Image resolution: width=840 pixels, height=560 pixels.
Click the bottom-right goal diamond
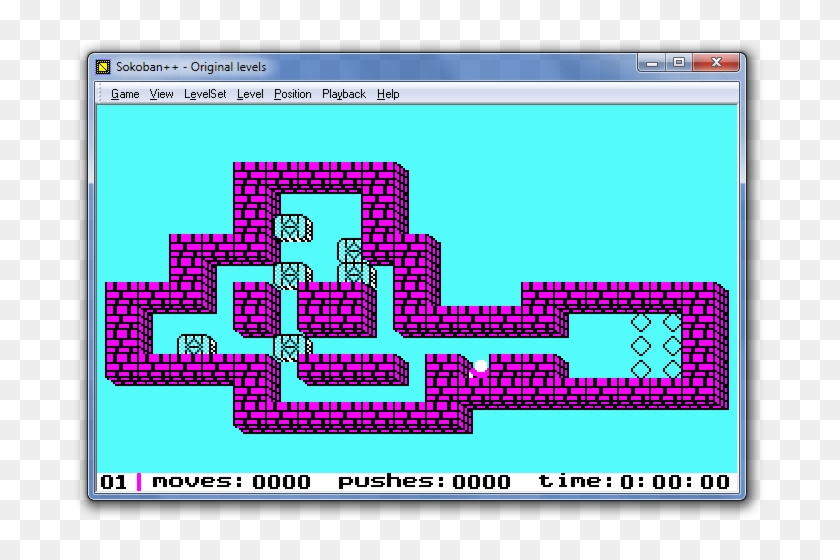(671, 369)
